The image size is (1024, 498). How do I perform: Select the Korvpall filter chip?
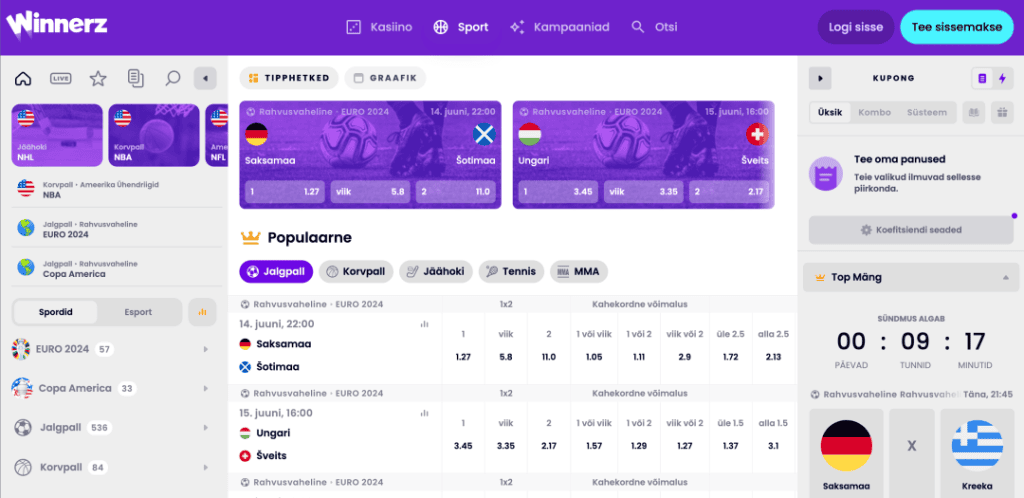click(356, 272)
